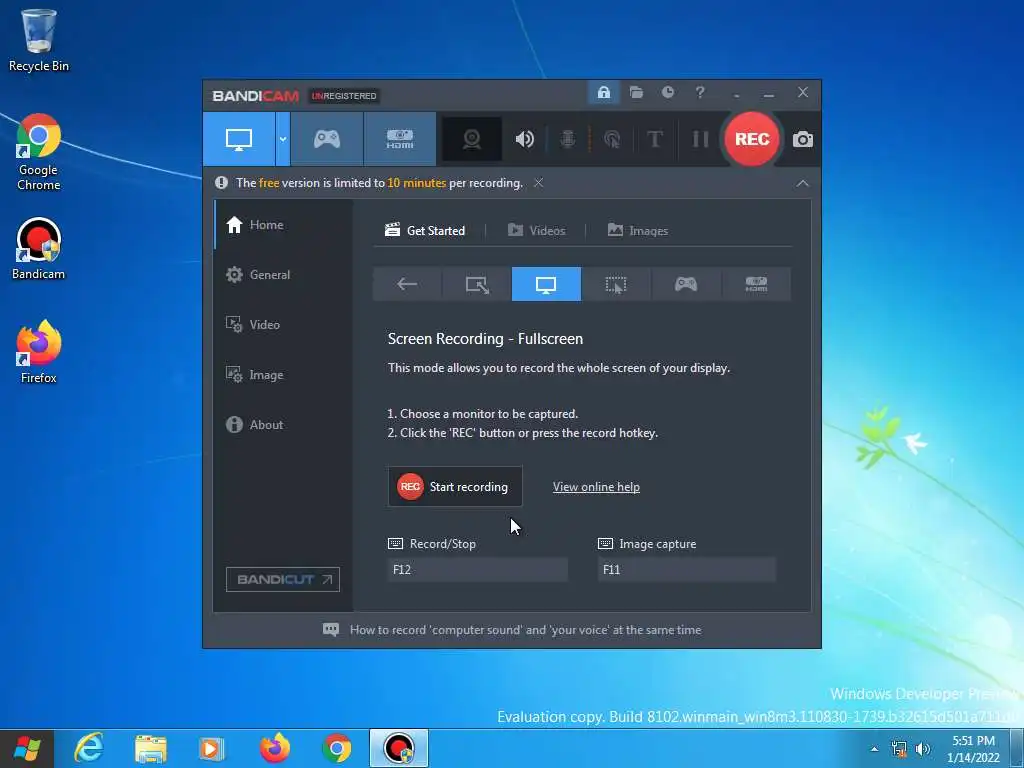The height and width of the screenshot is (768, 1024).
Task: Open Chrome from the taskbar
Action: (x=337, y=748)
